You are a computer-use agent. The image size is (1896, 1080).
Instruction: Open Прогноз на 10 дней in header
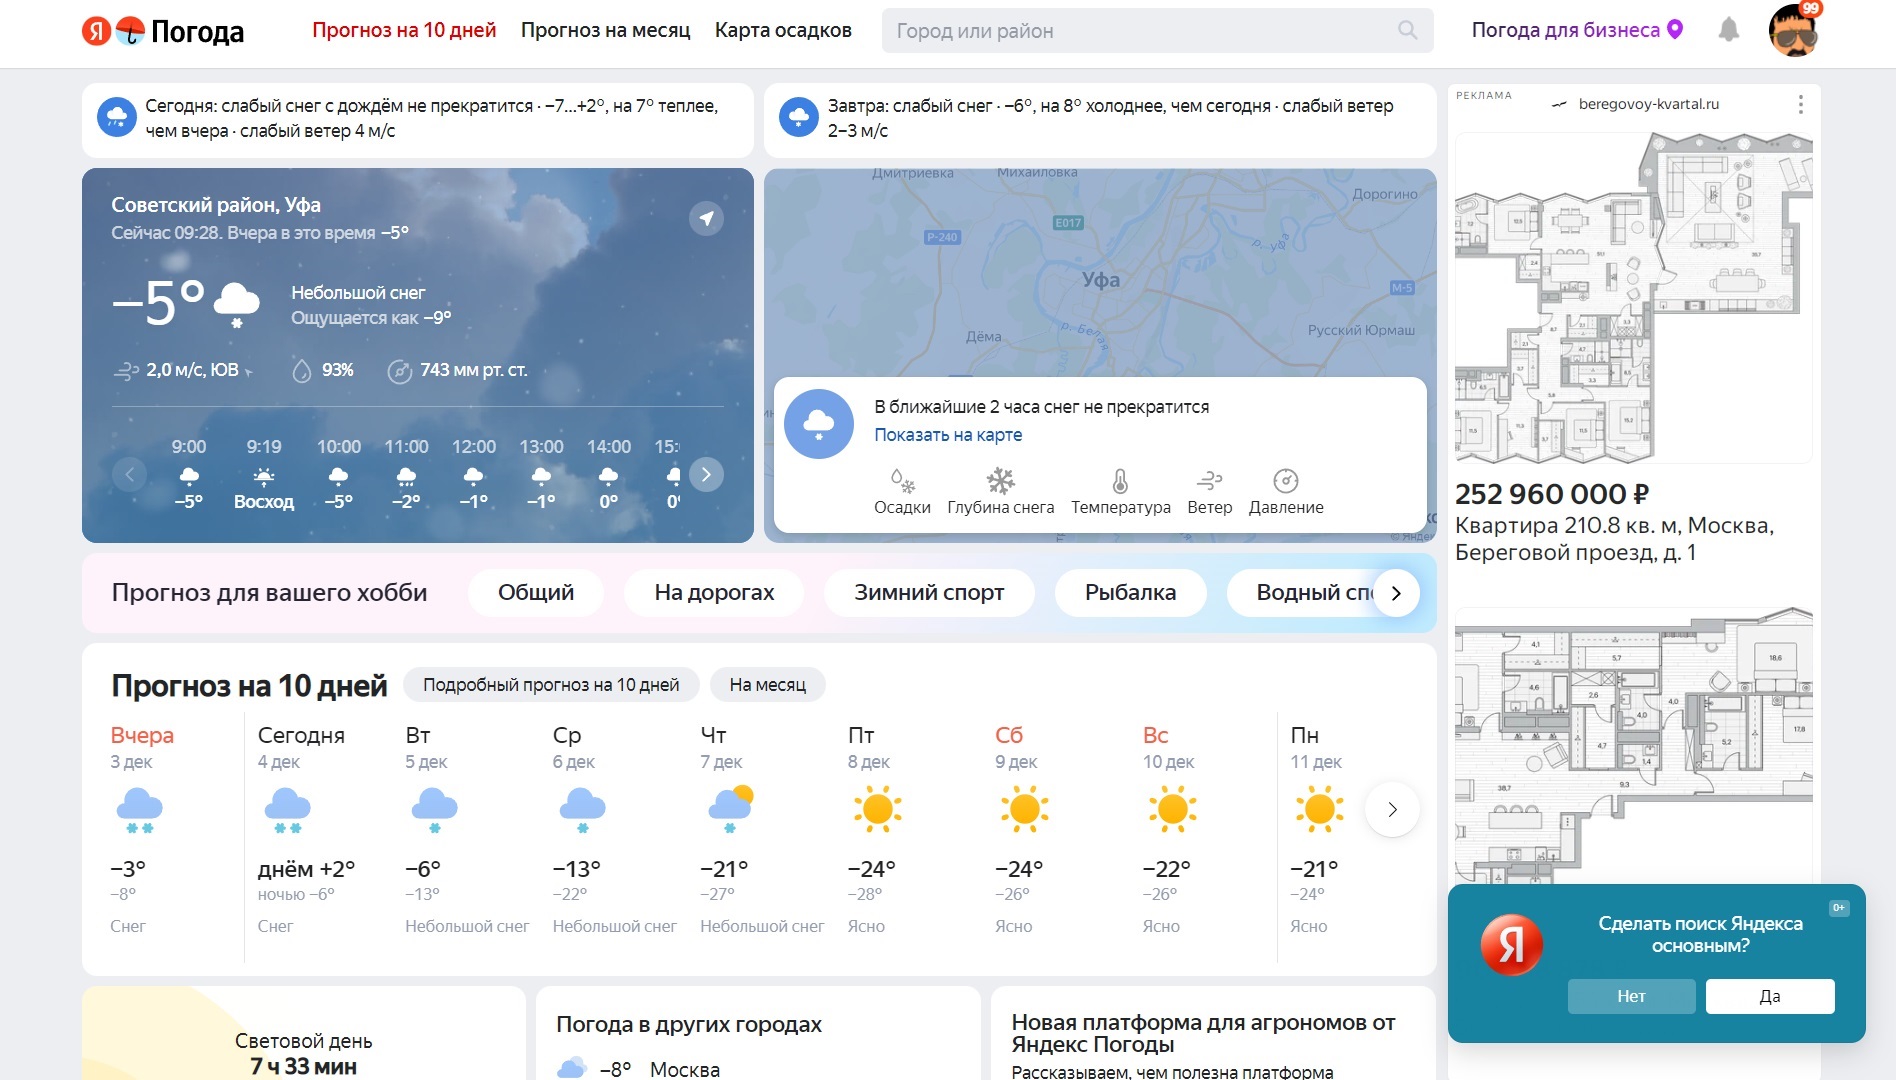point(404,30)
